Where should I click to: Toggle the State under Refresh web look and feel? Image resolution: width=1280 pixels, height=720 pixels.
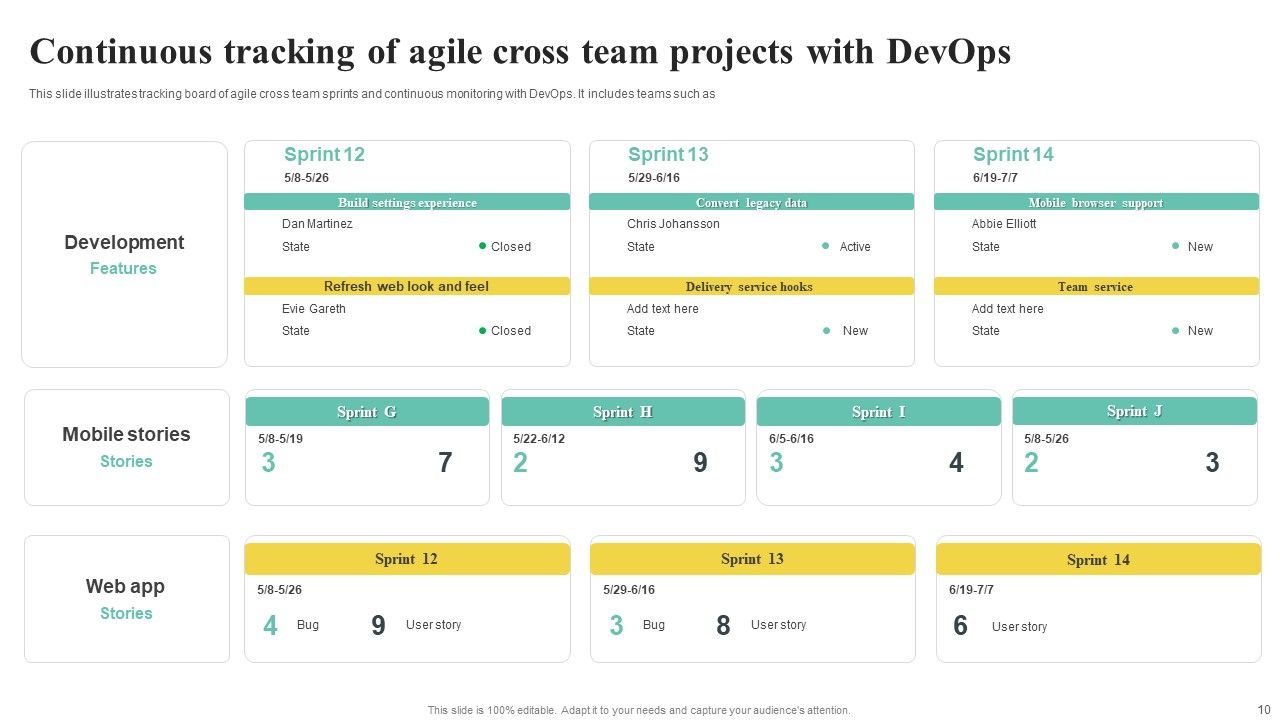296,330
